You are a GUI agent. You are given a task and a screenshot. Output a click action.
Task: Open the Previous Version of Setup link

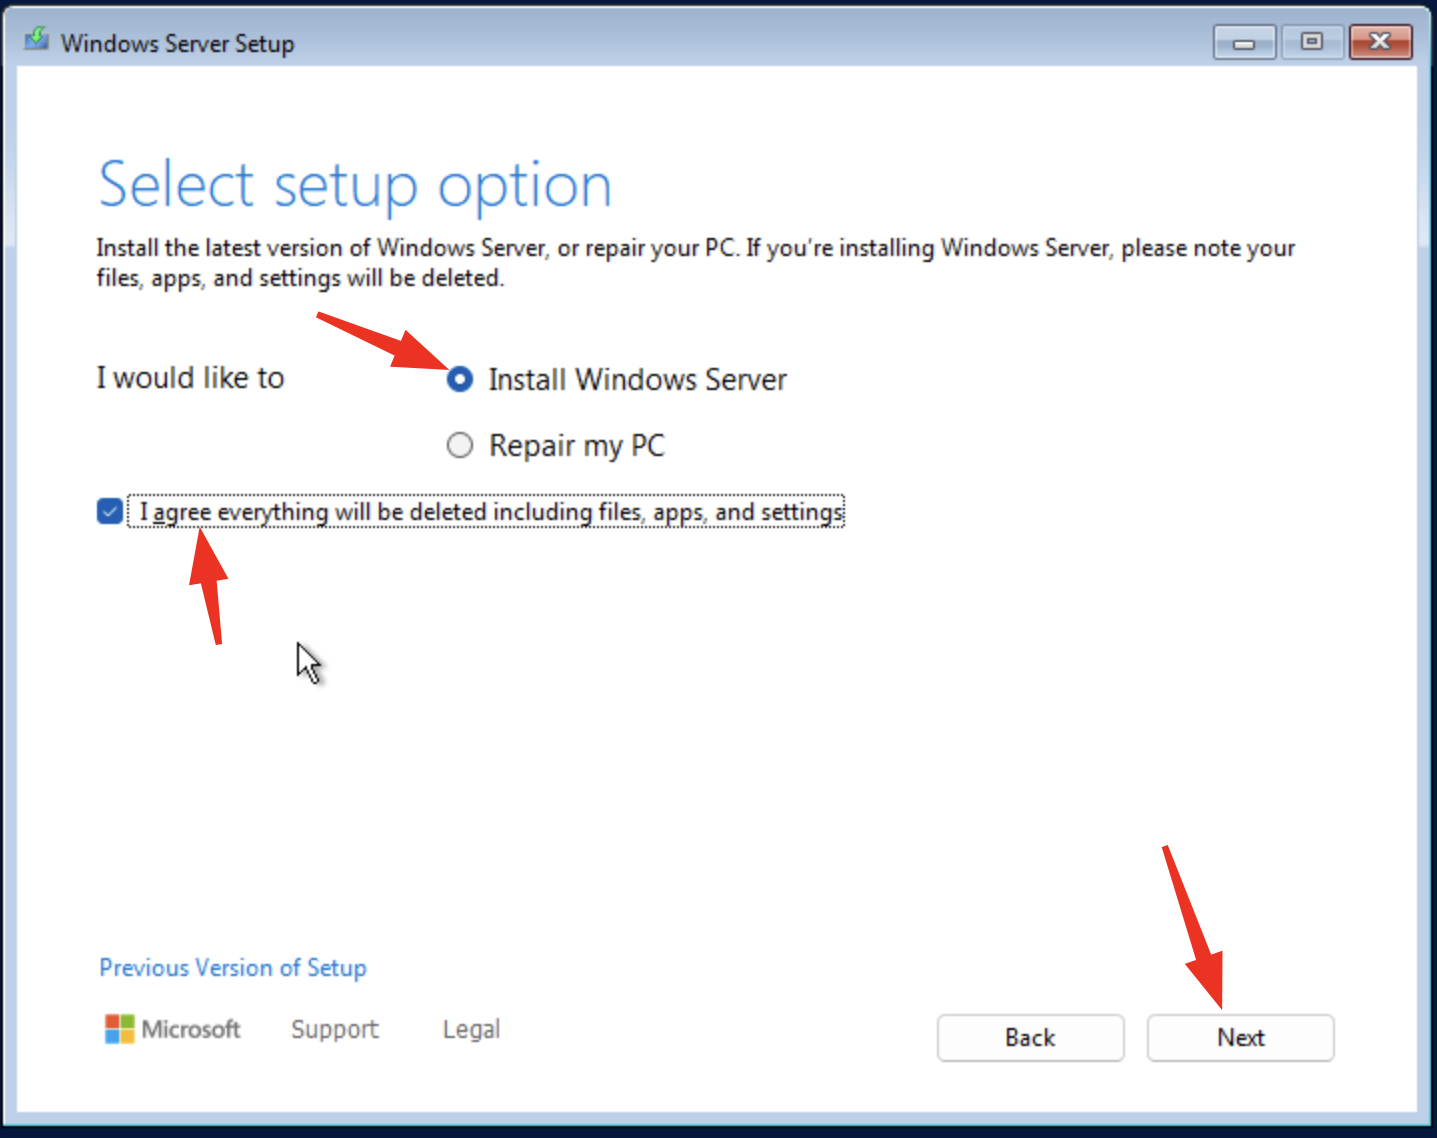coord(232,968)
